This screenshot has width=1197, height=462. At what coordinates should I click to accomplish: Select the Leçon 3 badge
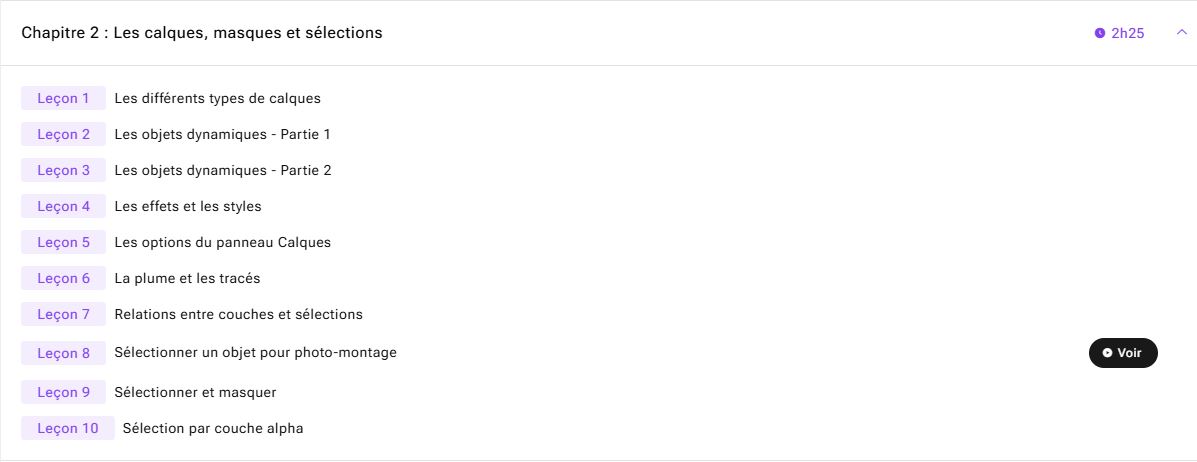click(x=63, y=170)
